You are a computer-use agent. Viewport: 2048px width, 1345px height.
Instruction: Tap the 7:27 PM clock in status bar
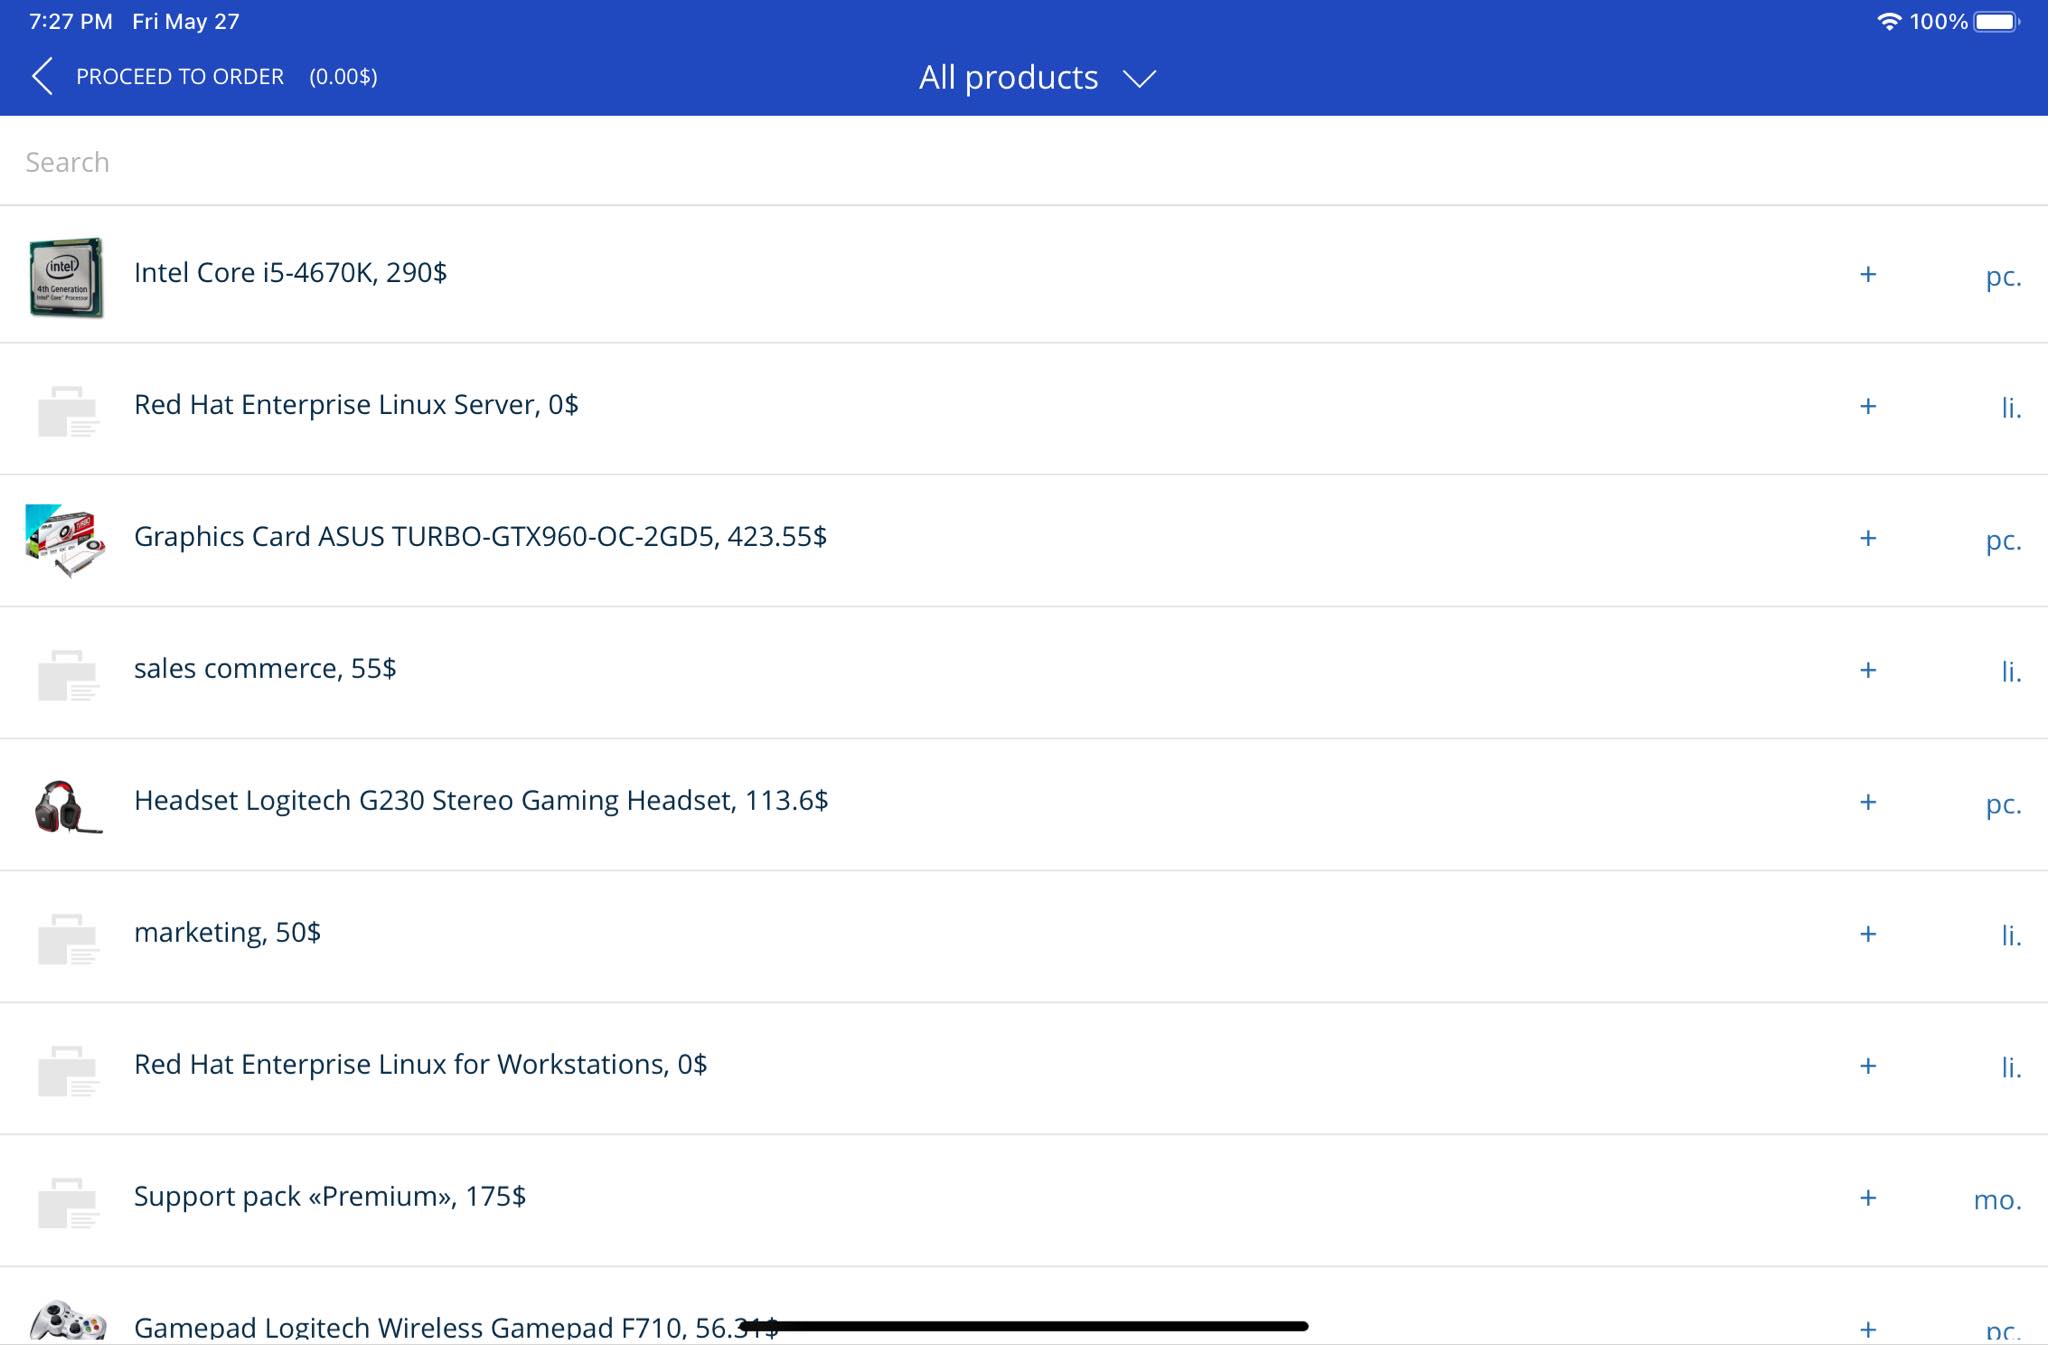point(71,21)
